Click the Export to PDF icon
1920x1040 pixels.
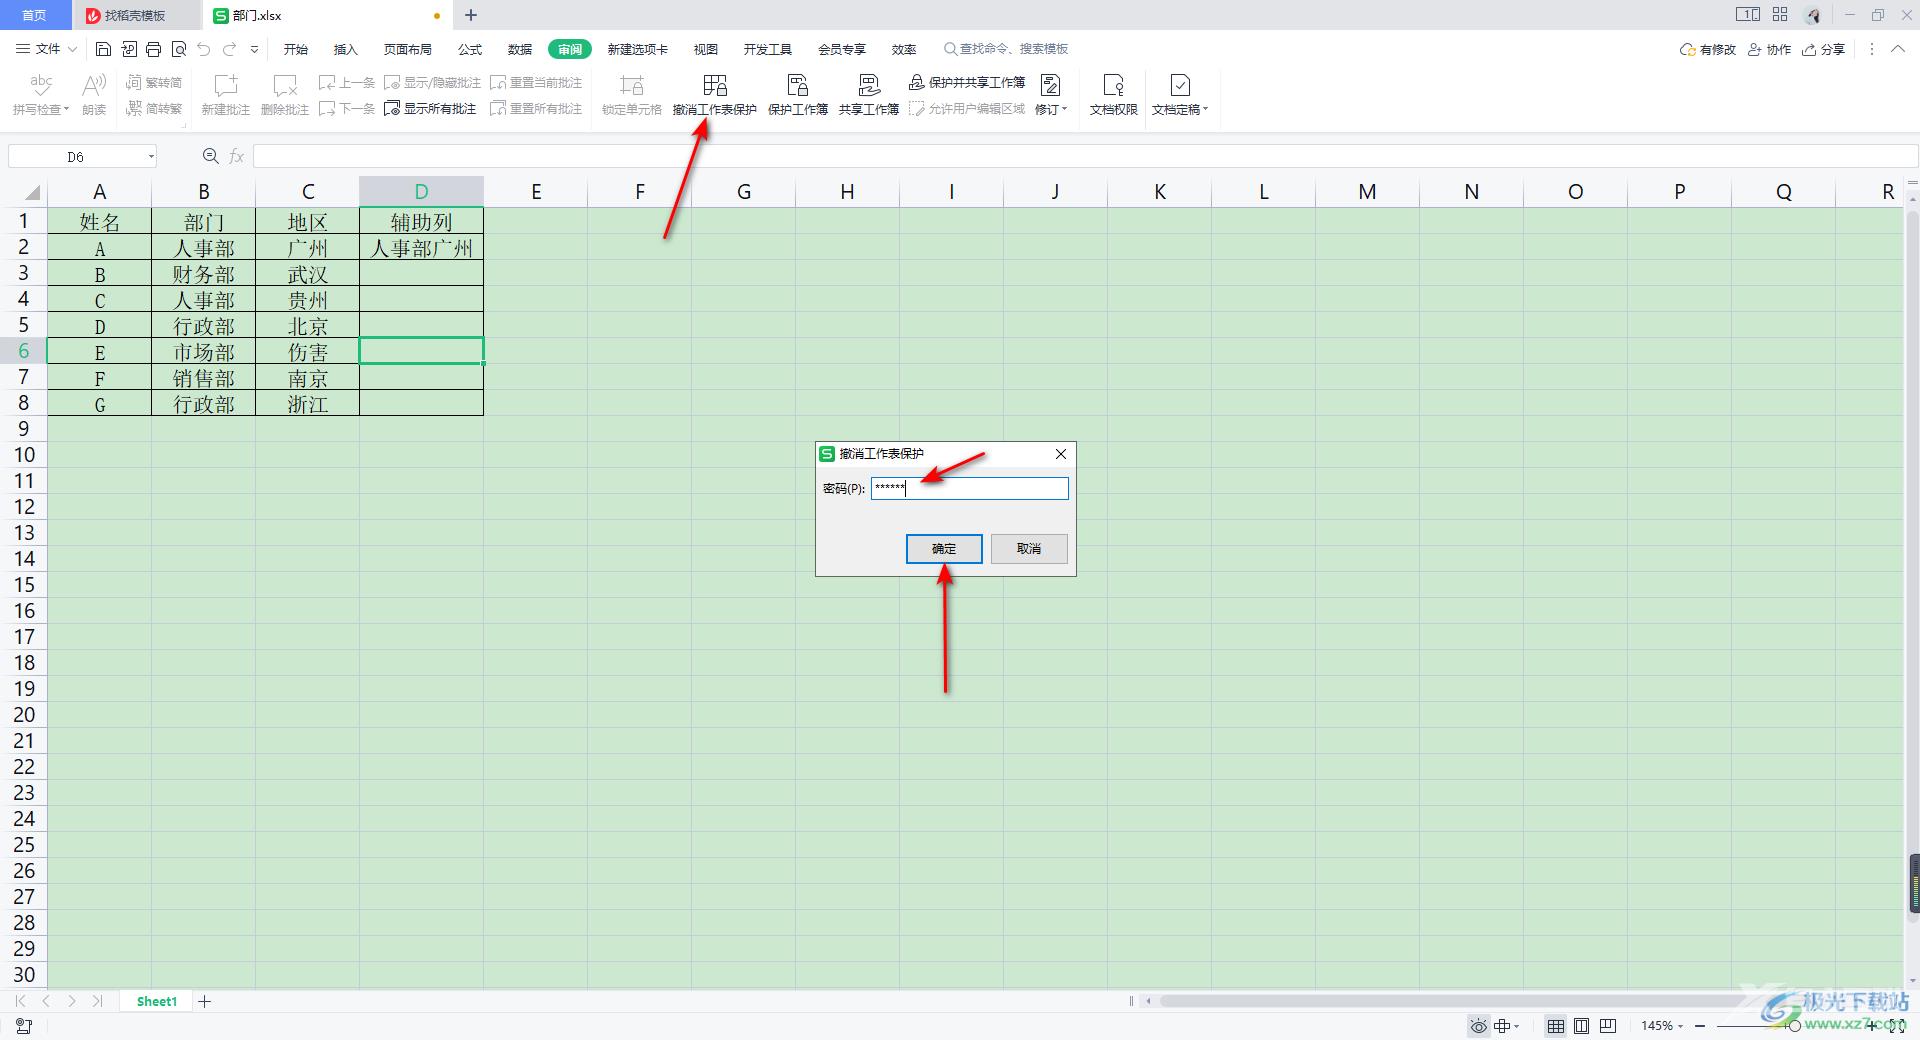point(129,49)
